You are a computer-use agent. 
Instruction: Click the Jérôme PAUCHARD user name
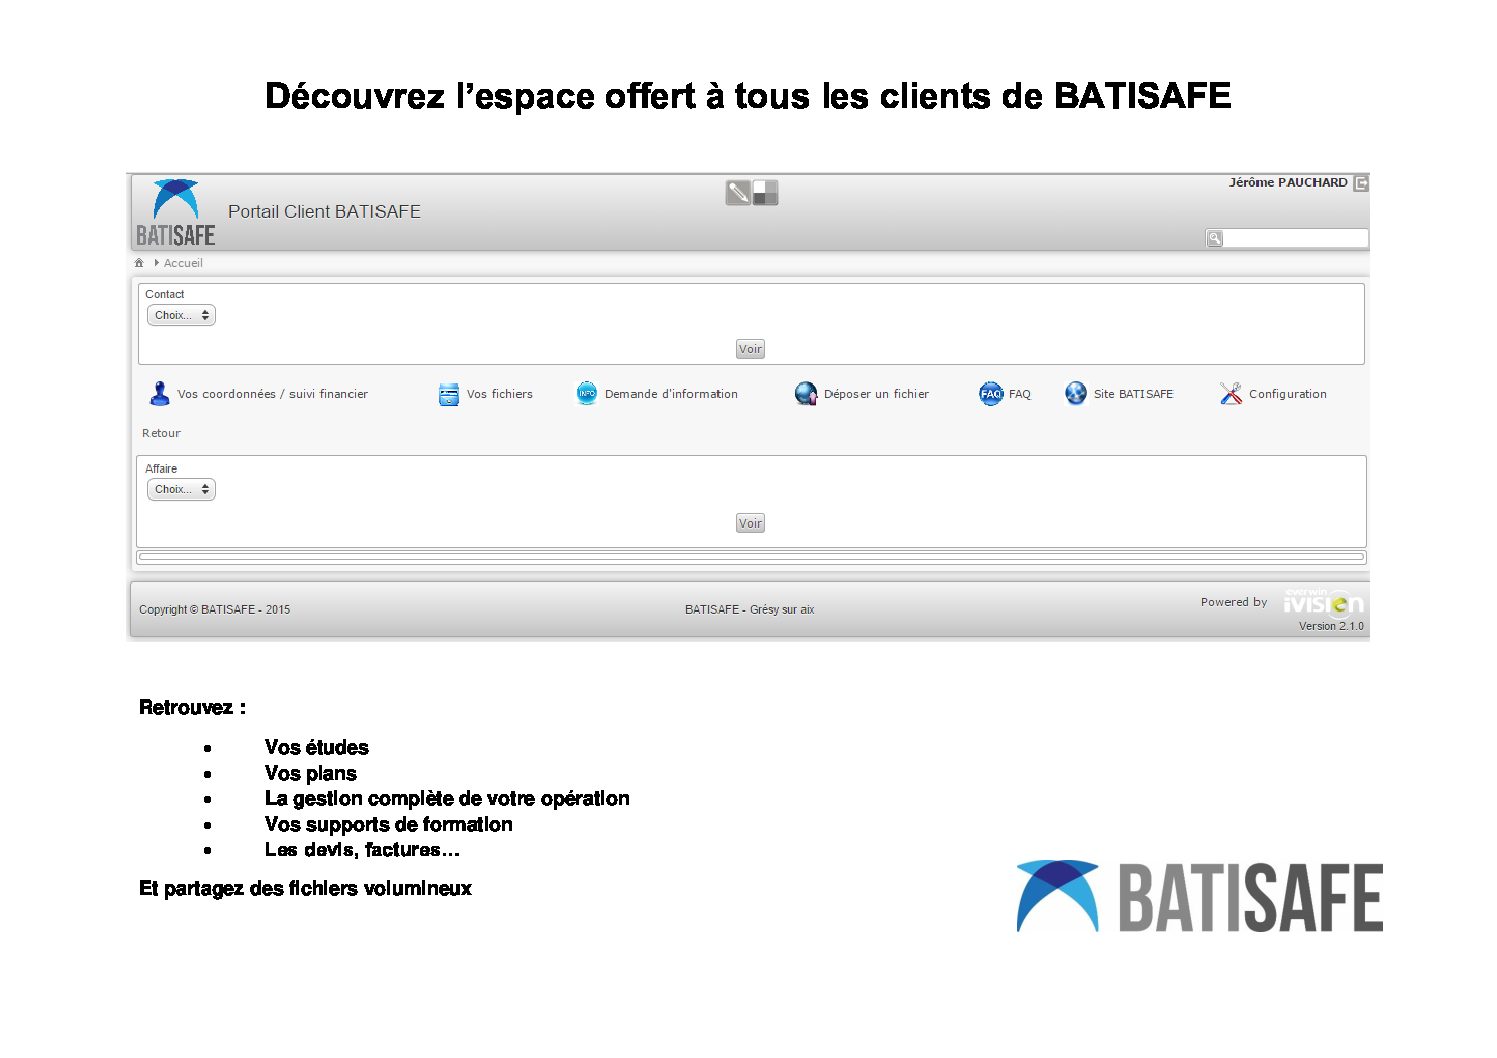[1288, 182]
